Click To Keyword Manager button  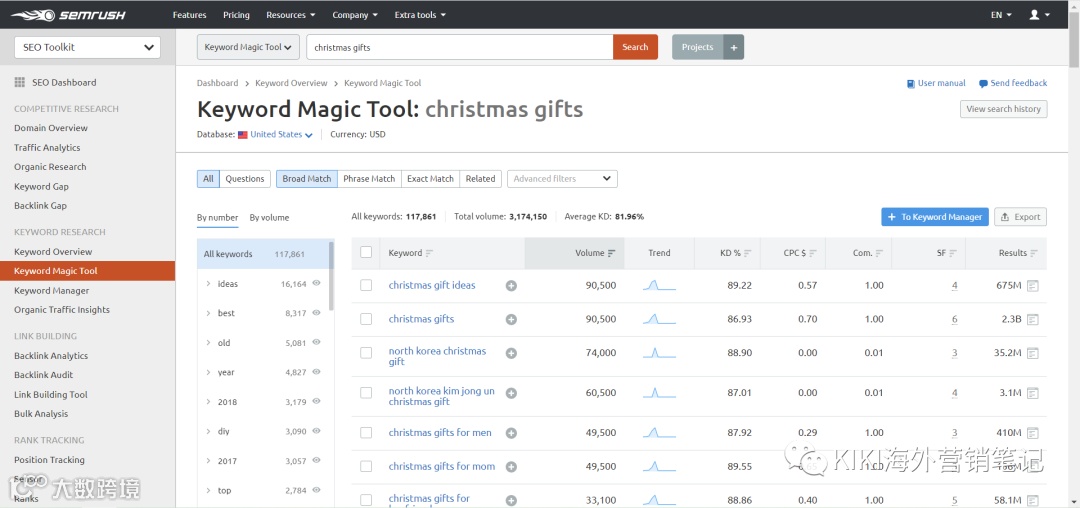coord(935,217)
